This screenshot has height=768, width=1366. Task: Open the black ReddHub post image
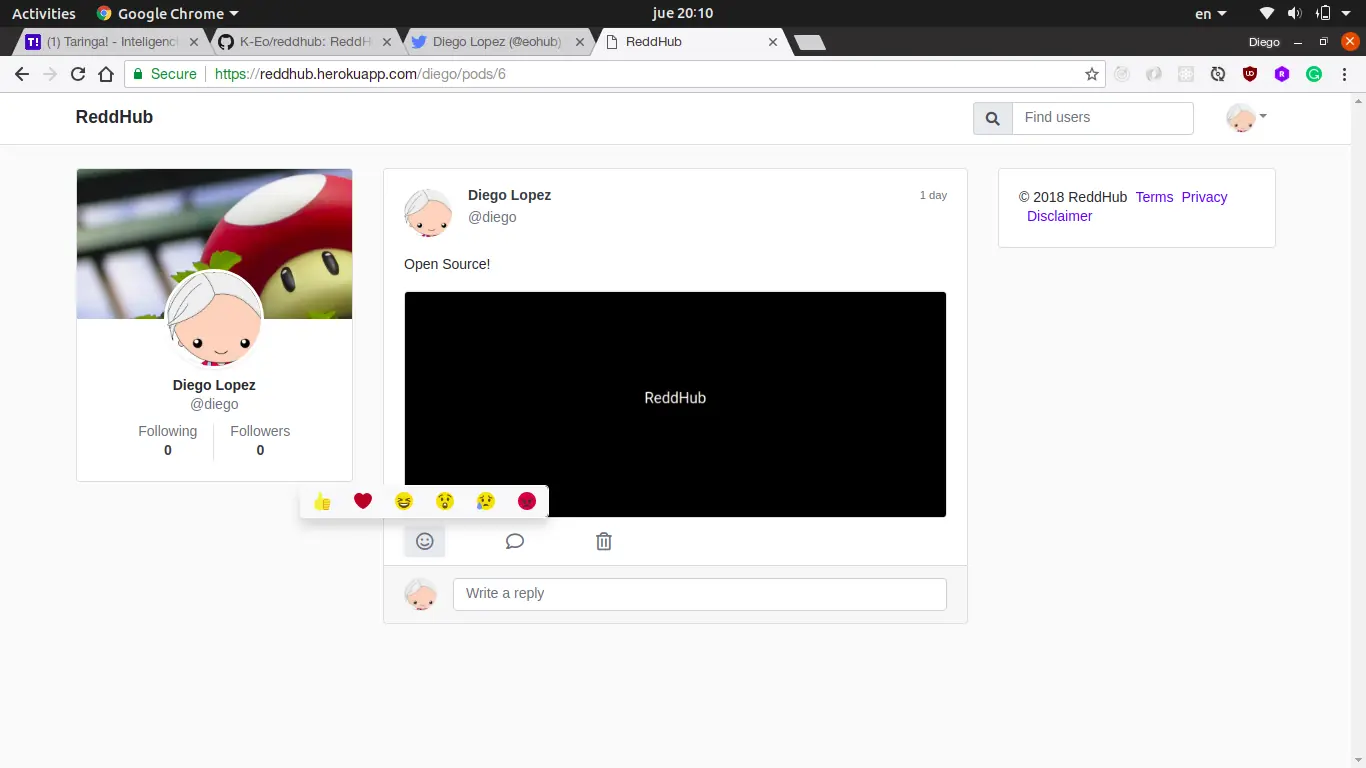coord(675,404)
